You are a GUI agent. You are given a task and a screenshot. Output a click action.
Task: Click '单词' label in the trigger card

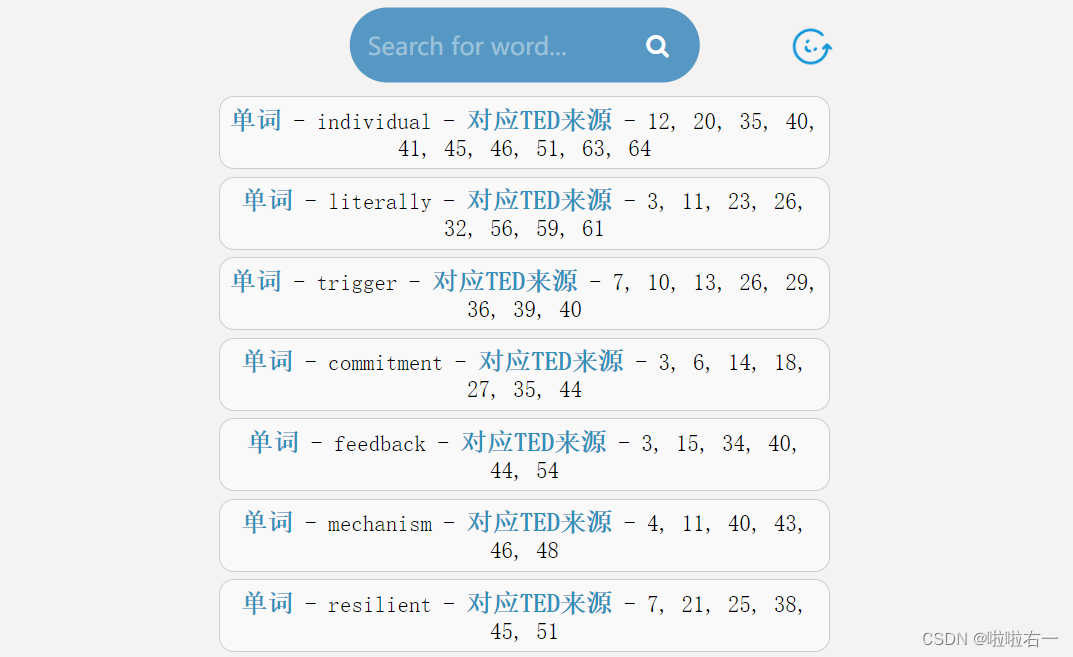(x=257, y=281)
